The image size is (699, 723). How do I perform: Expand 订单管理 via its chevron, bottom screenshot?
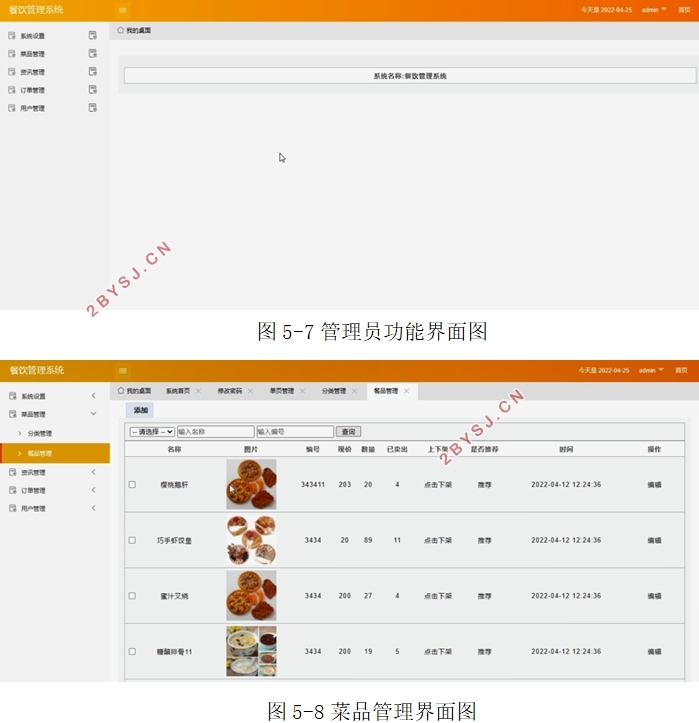click(94, 490)
